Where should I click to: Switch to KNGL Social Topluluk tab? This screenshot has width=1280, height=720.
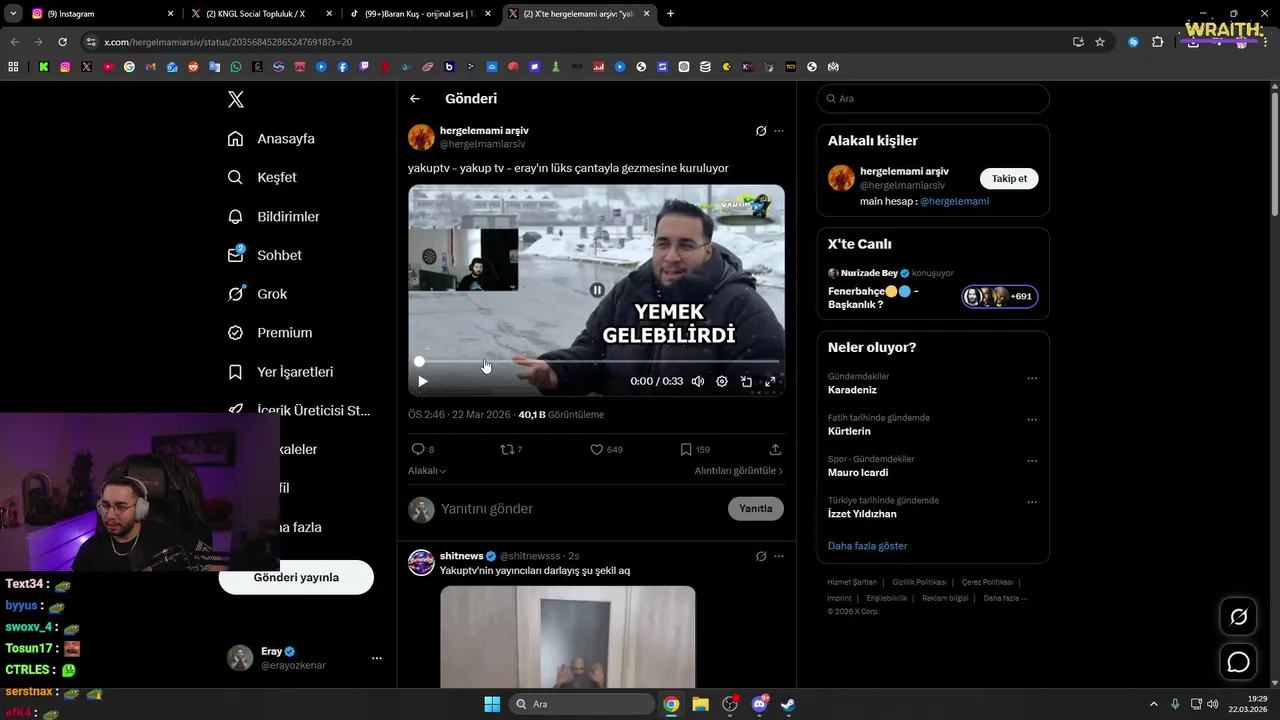260,14
